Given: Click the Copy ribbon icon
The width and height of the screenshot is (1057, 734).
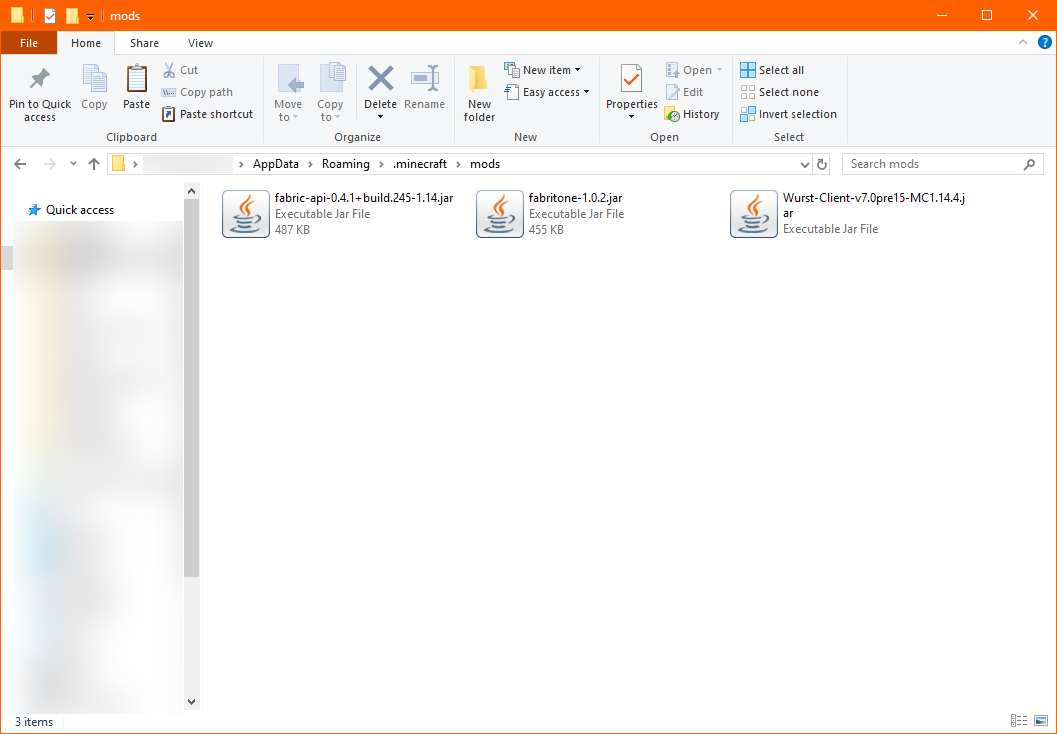Looking at the screenshot, I should 94,80.
